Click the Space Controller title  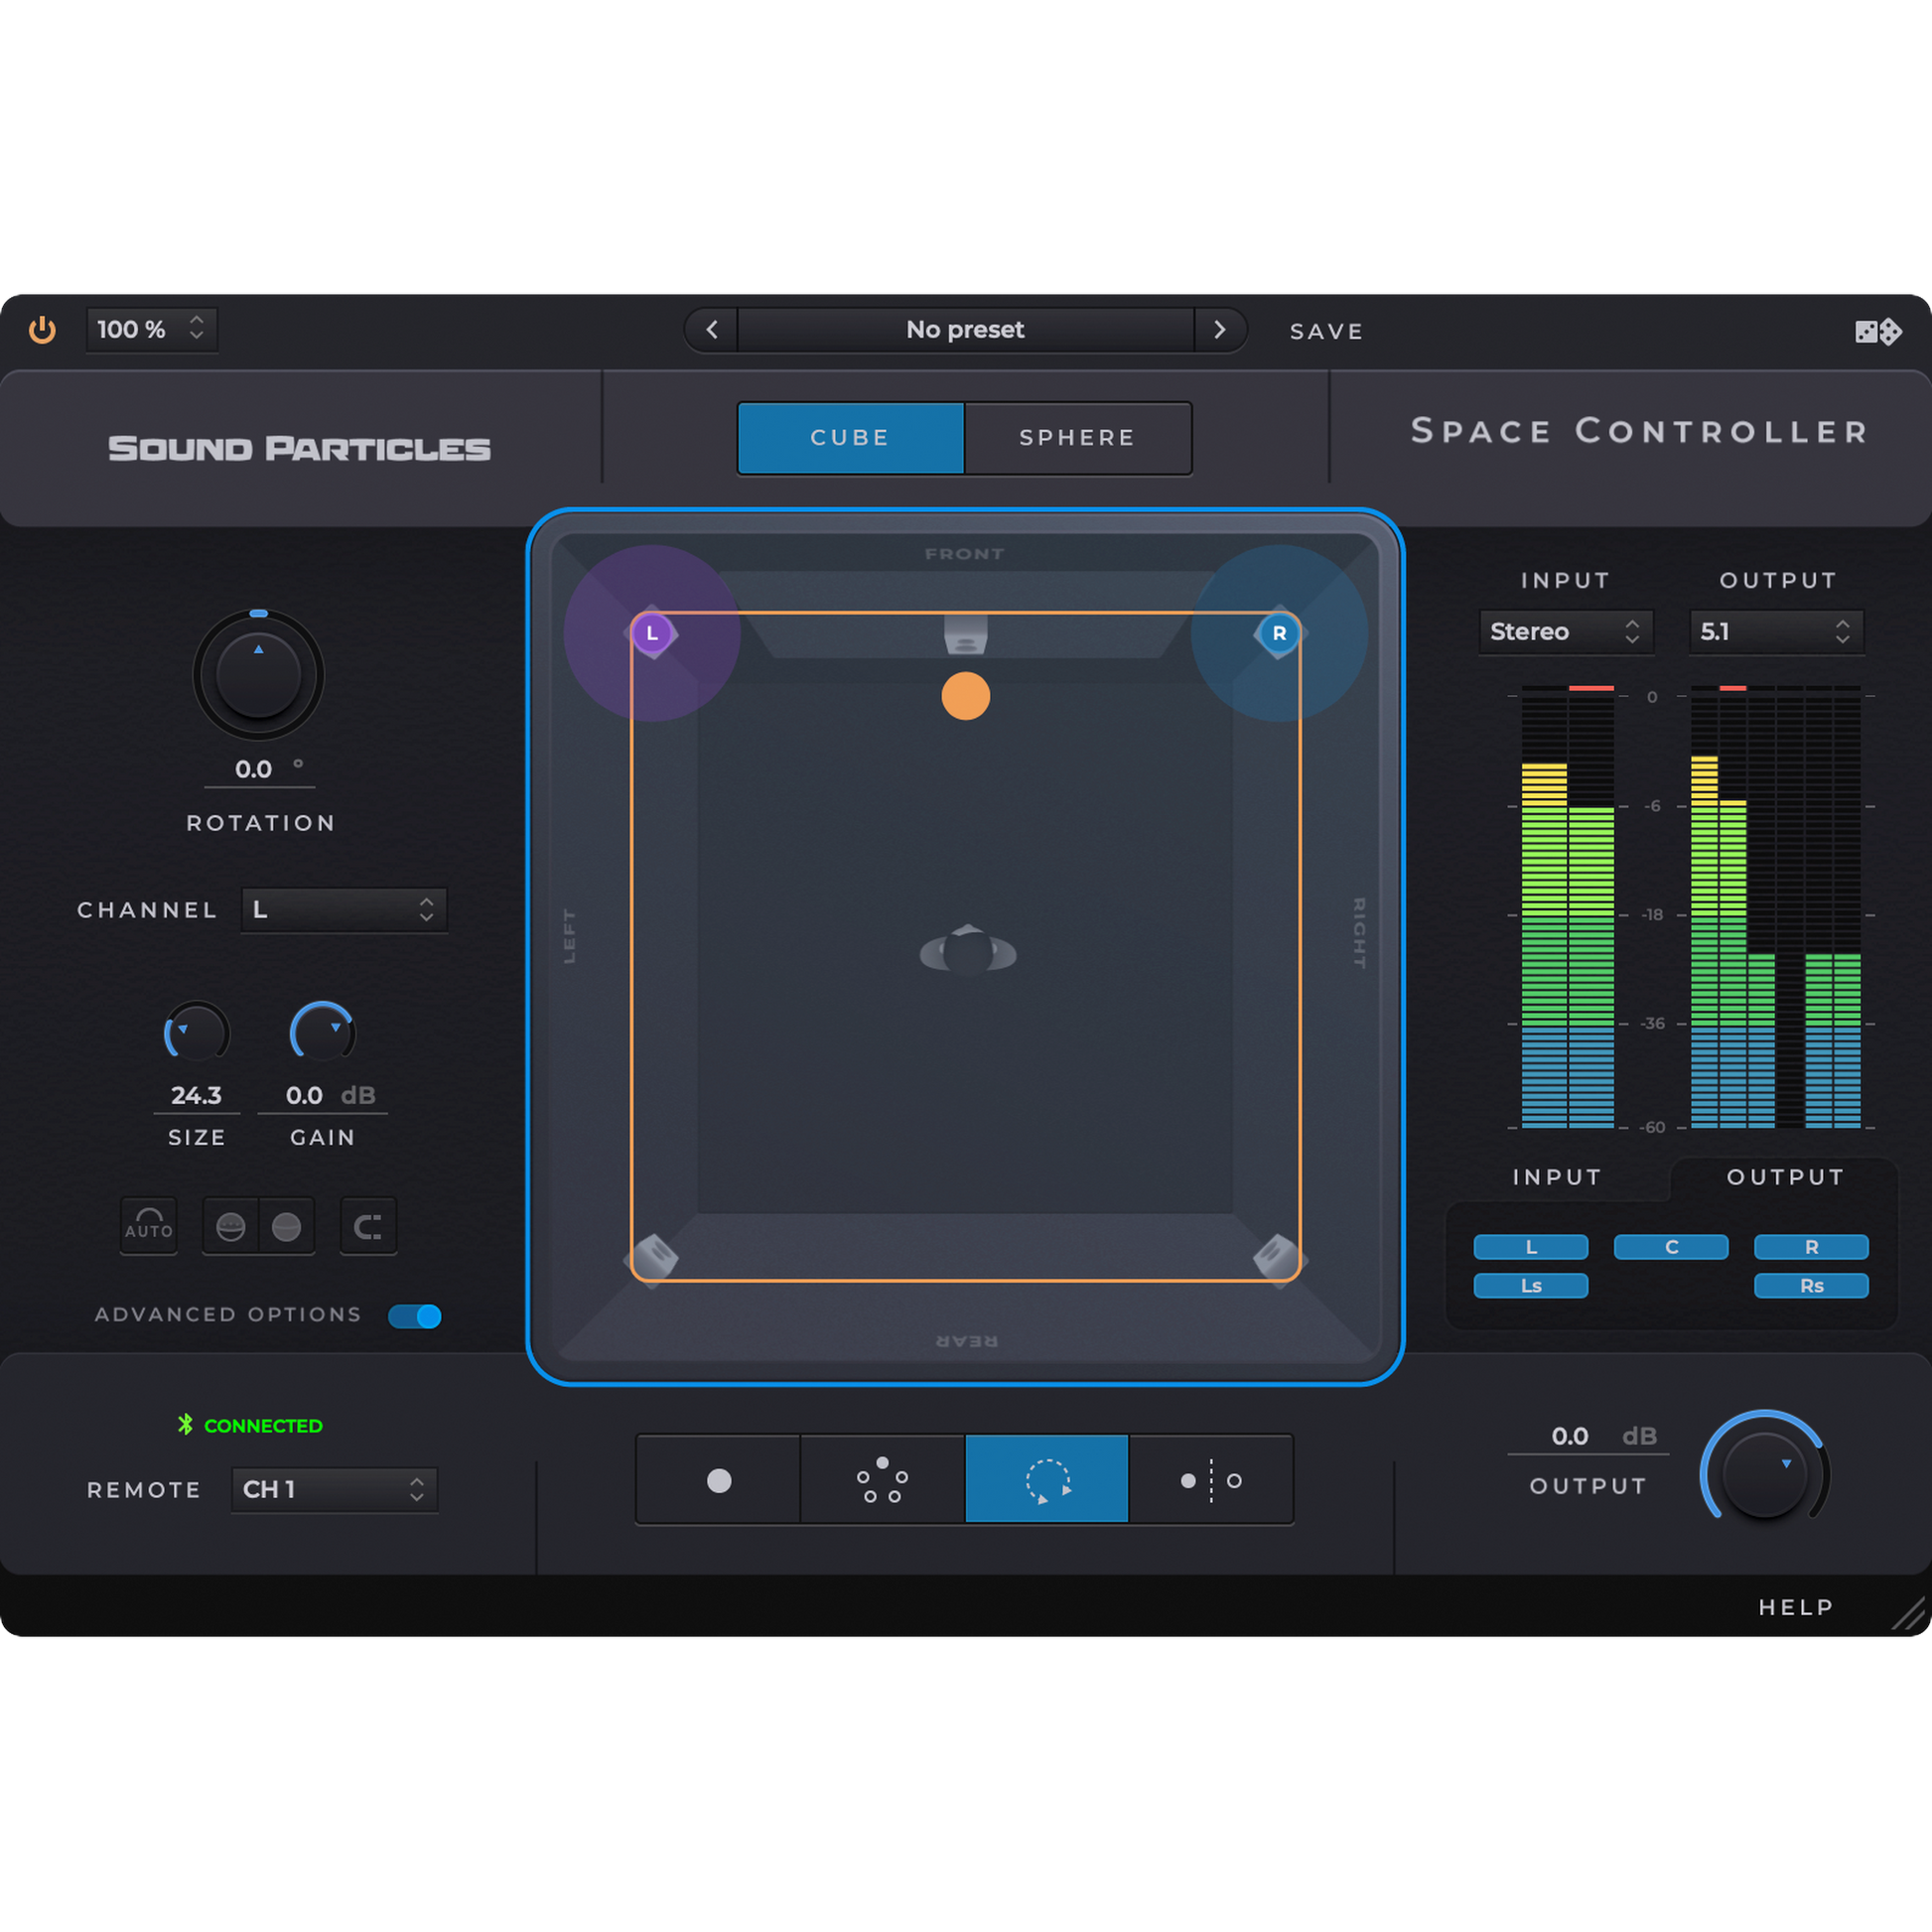pos(1639,431)
